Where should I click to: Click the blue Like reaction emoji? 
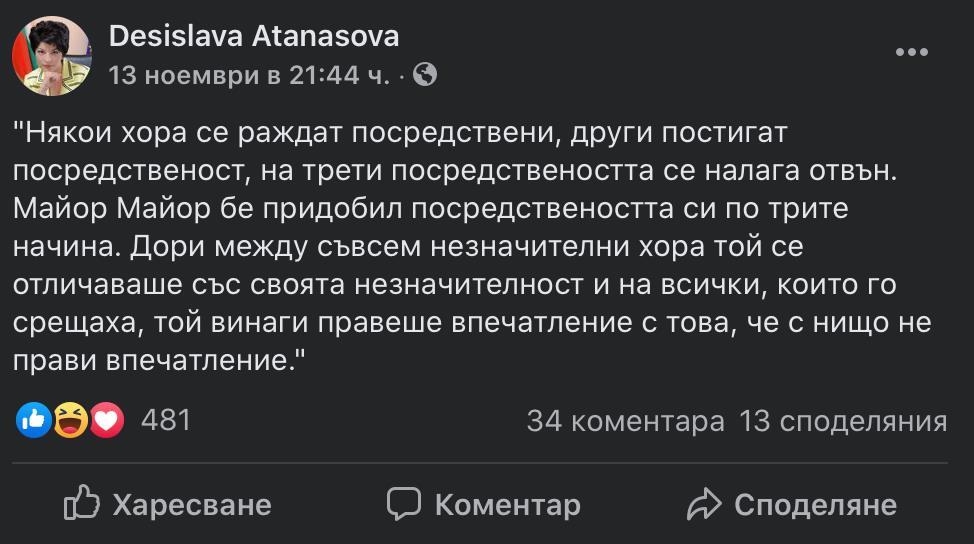tap(33, 421)
